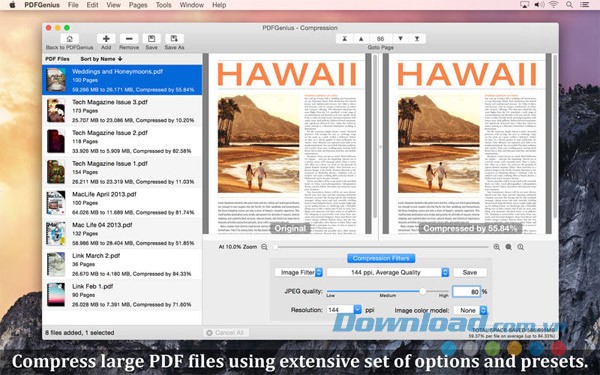
Task: Open the Apple menu
Action: click(x=12, y=5)
